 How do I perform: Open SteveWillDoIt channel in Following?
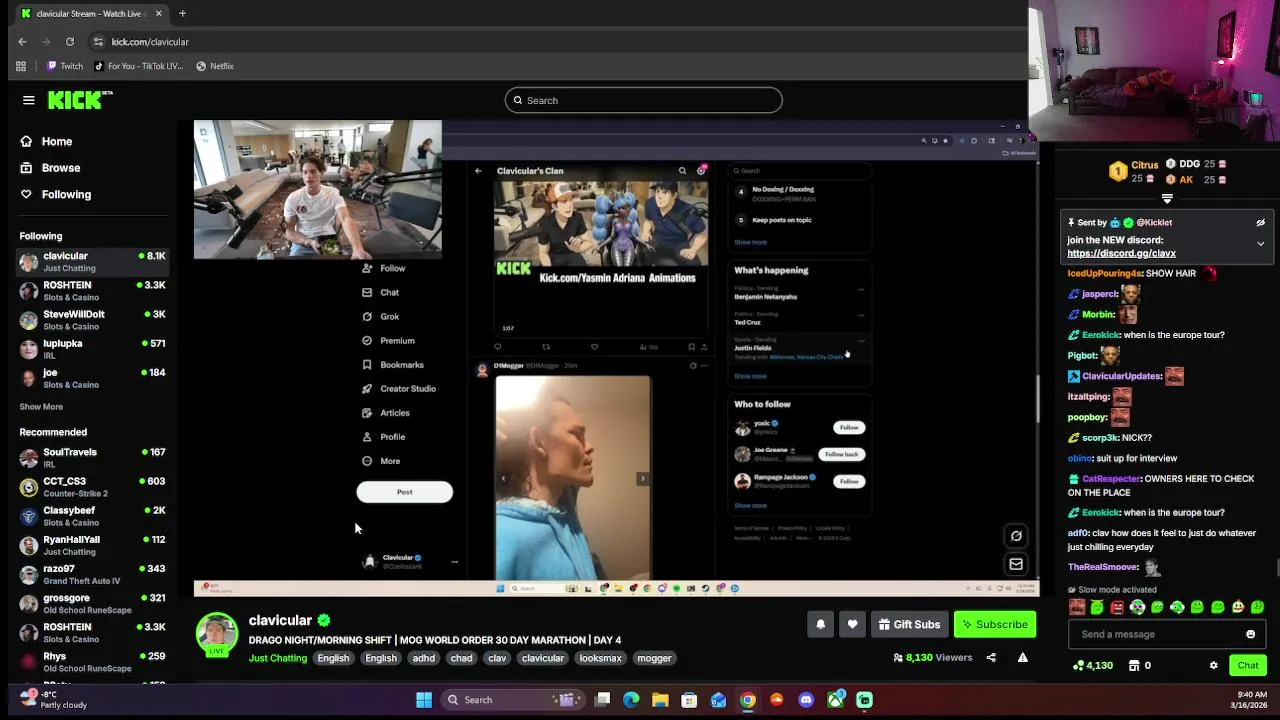tap(92, 320)
